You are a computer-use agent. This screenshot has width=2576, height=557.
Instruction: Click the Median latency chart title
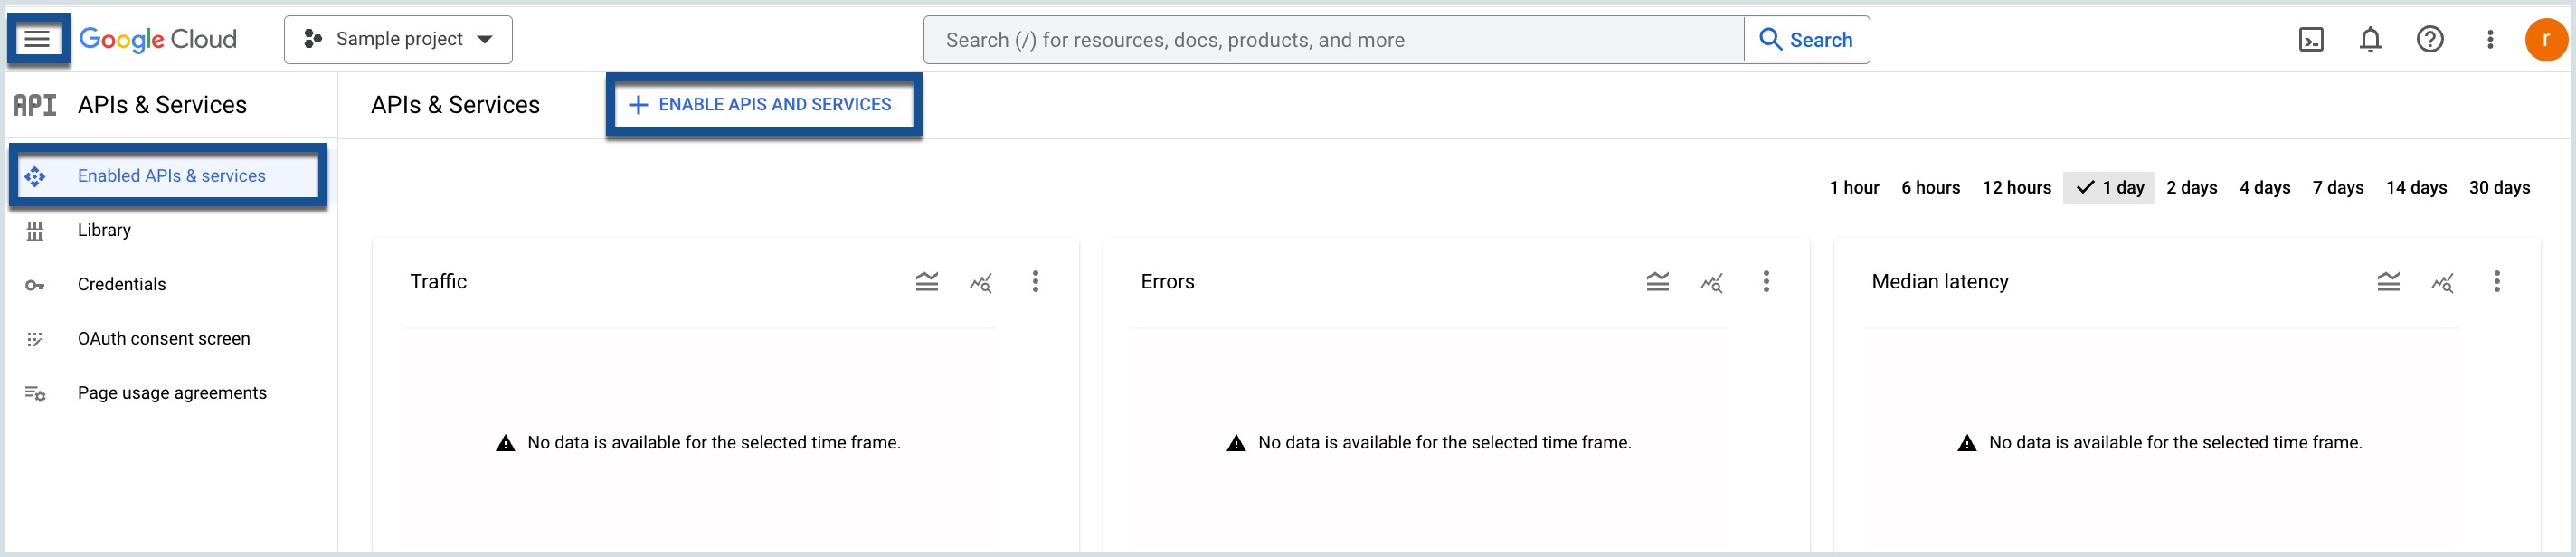click(x=1939, y=282)
